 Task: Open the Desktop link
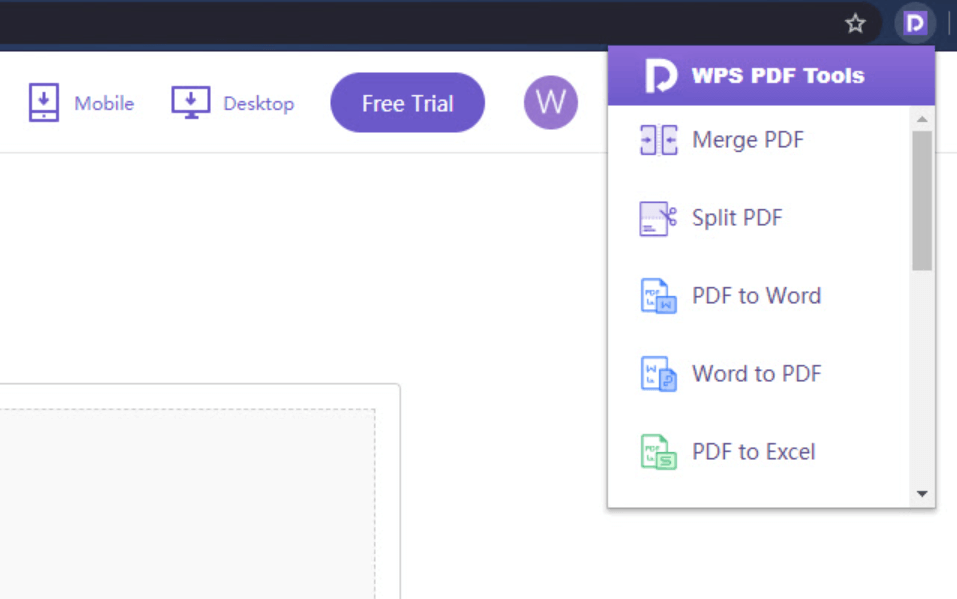point(259,104)
